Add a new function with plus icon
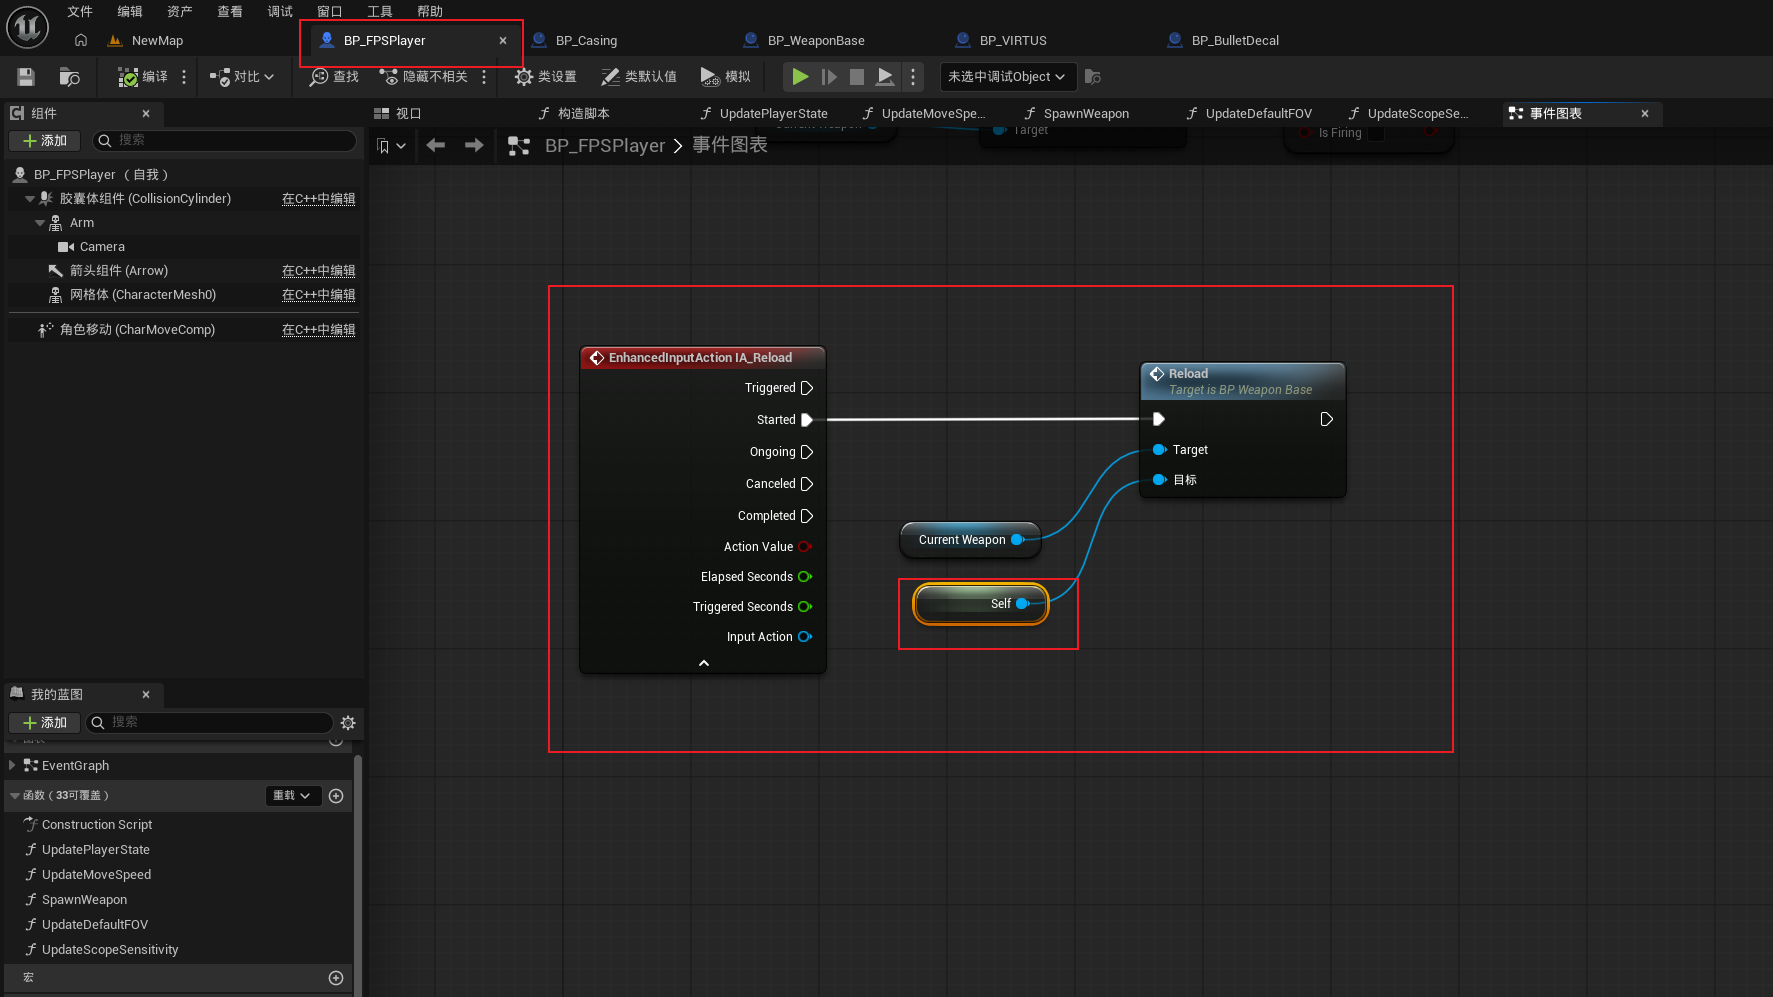The height and width of the screenshot is (997, 1773). point(336,796)
